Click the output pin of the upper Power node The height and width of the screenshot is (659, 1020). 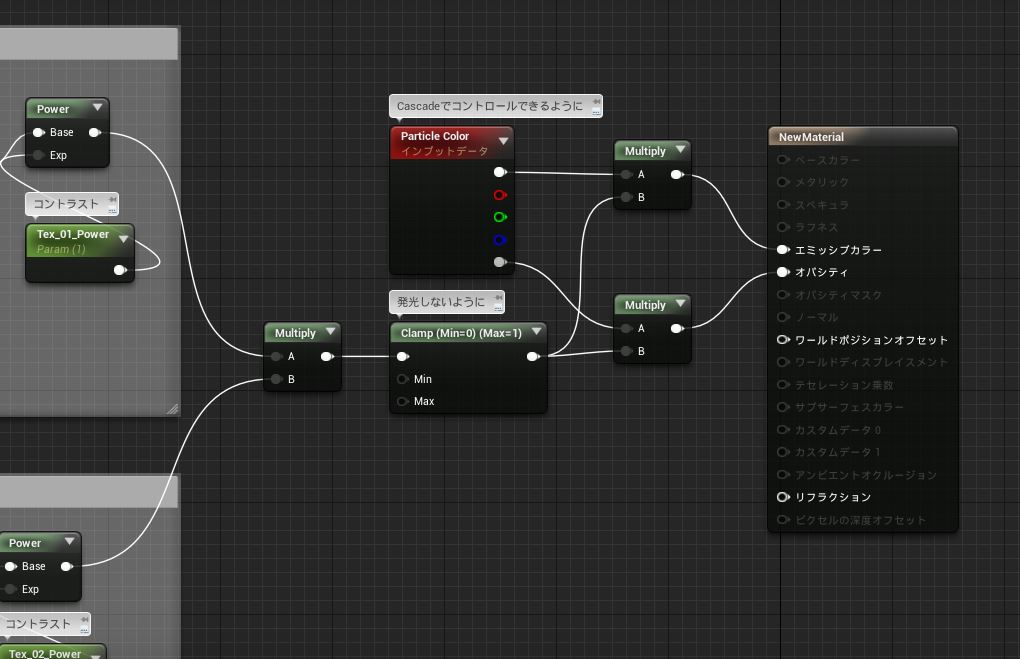95,133
